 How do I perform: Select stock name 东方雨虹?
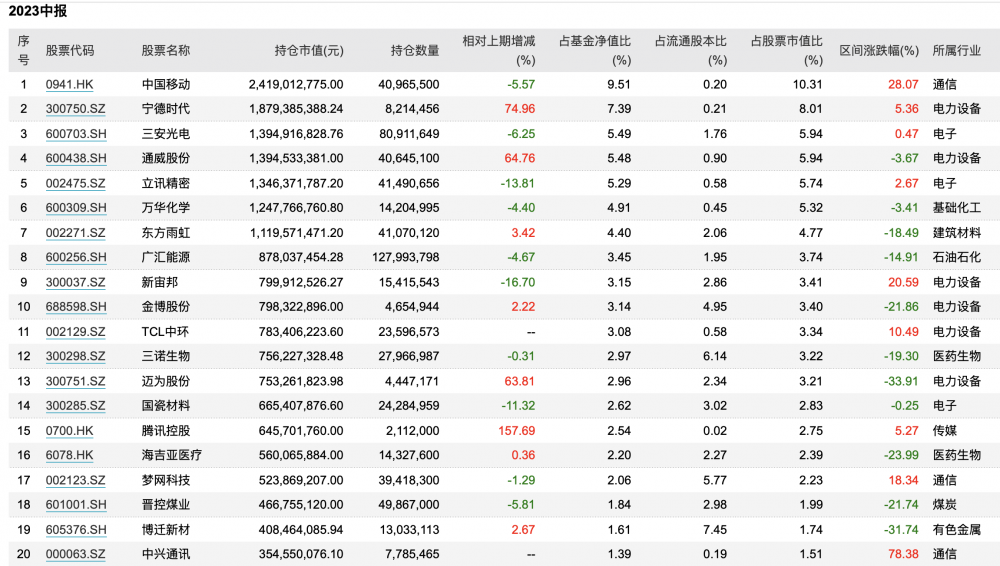click(166, 233)
